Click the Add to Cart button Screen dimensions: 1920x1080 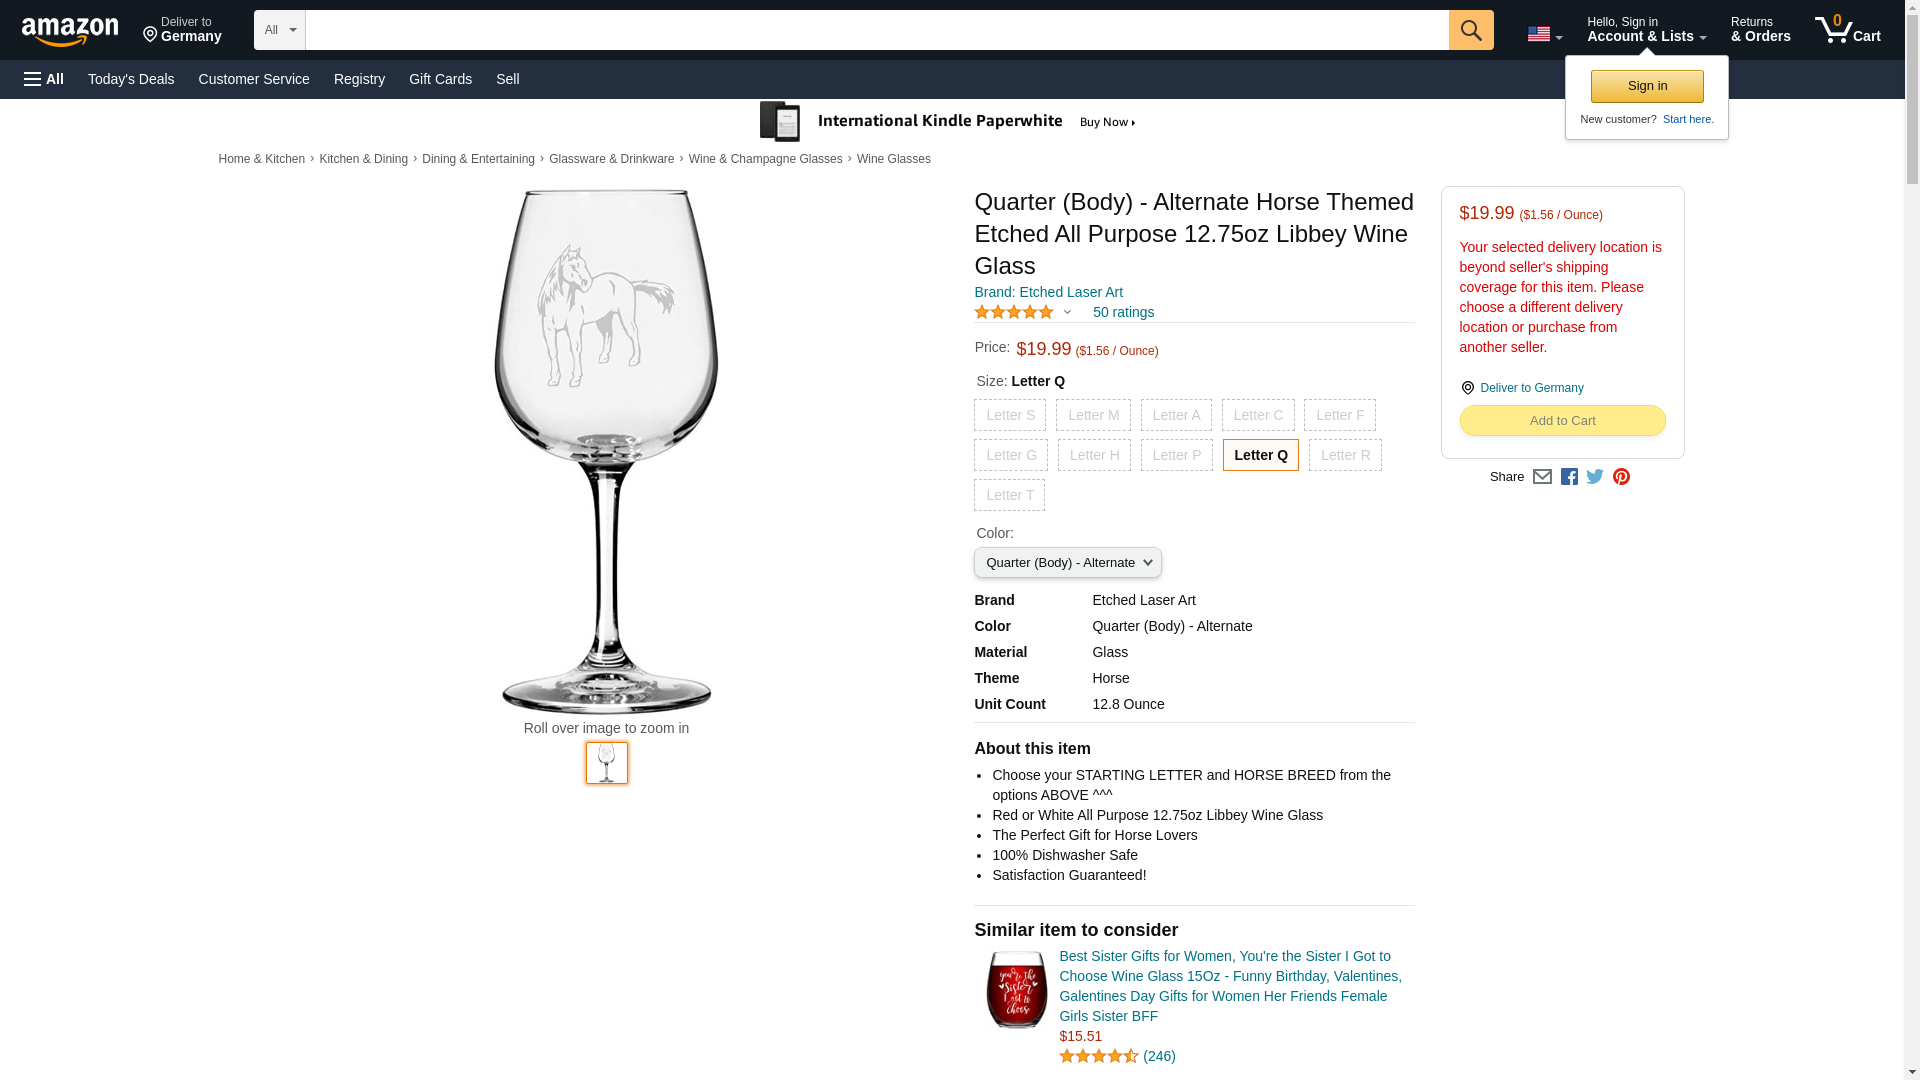click(x=1562, y=421)
